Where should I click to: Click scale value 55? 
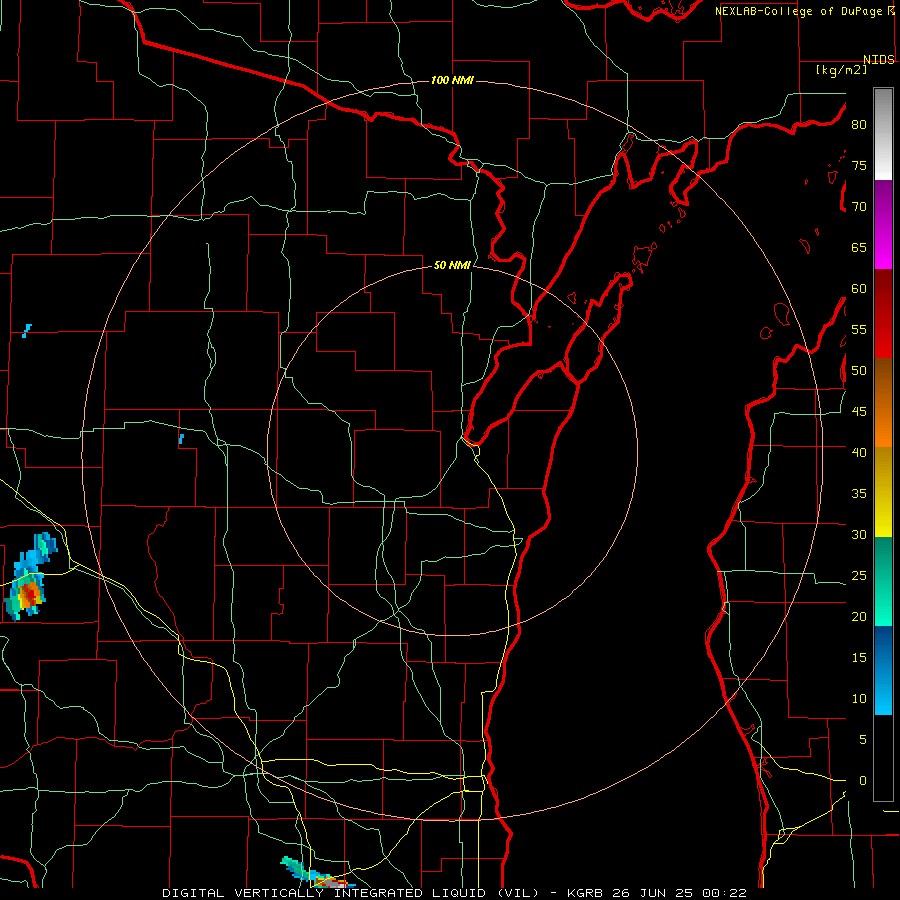point(859,329)
